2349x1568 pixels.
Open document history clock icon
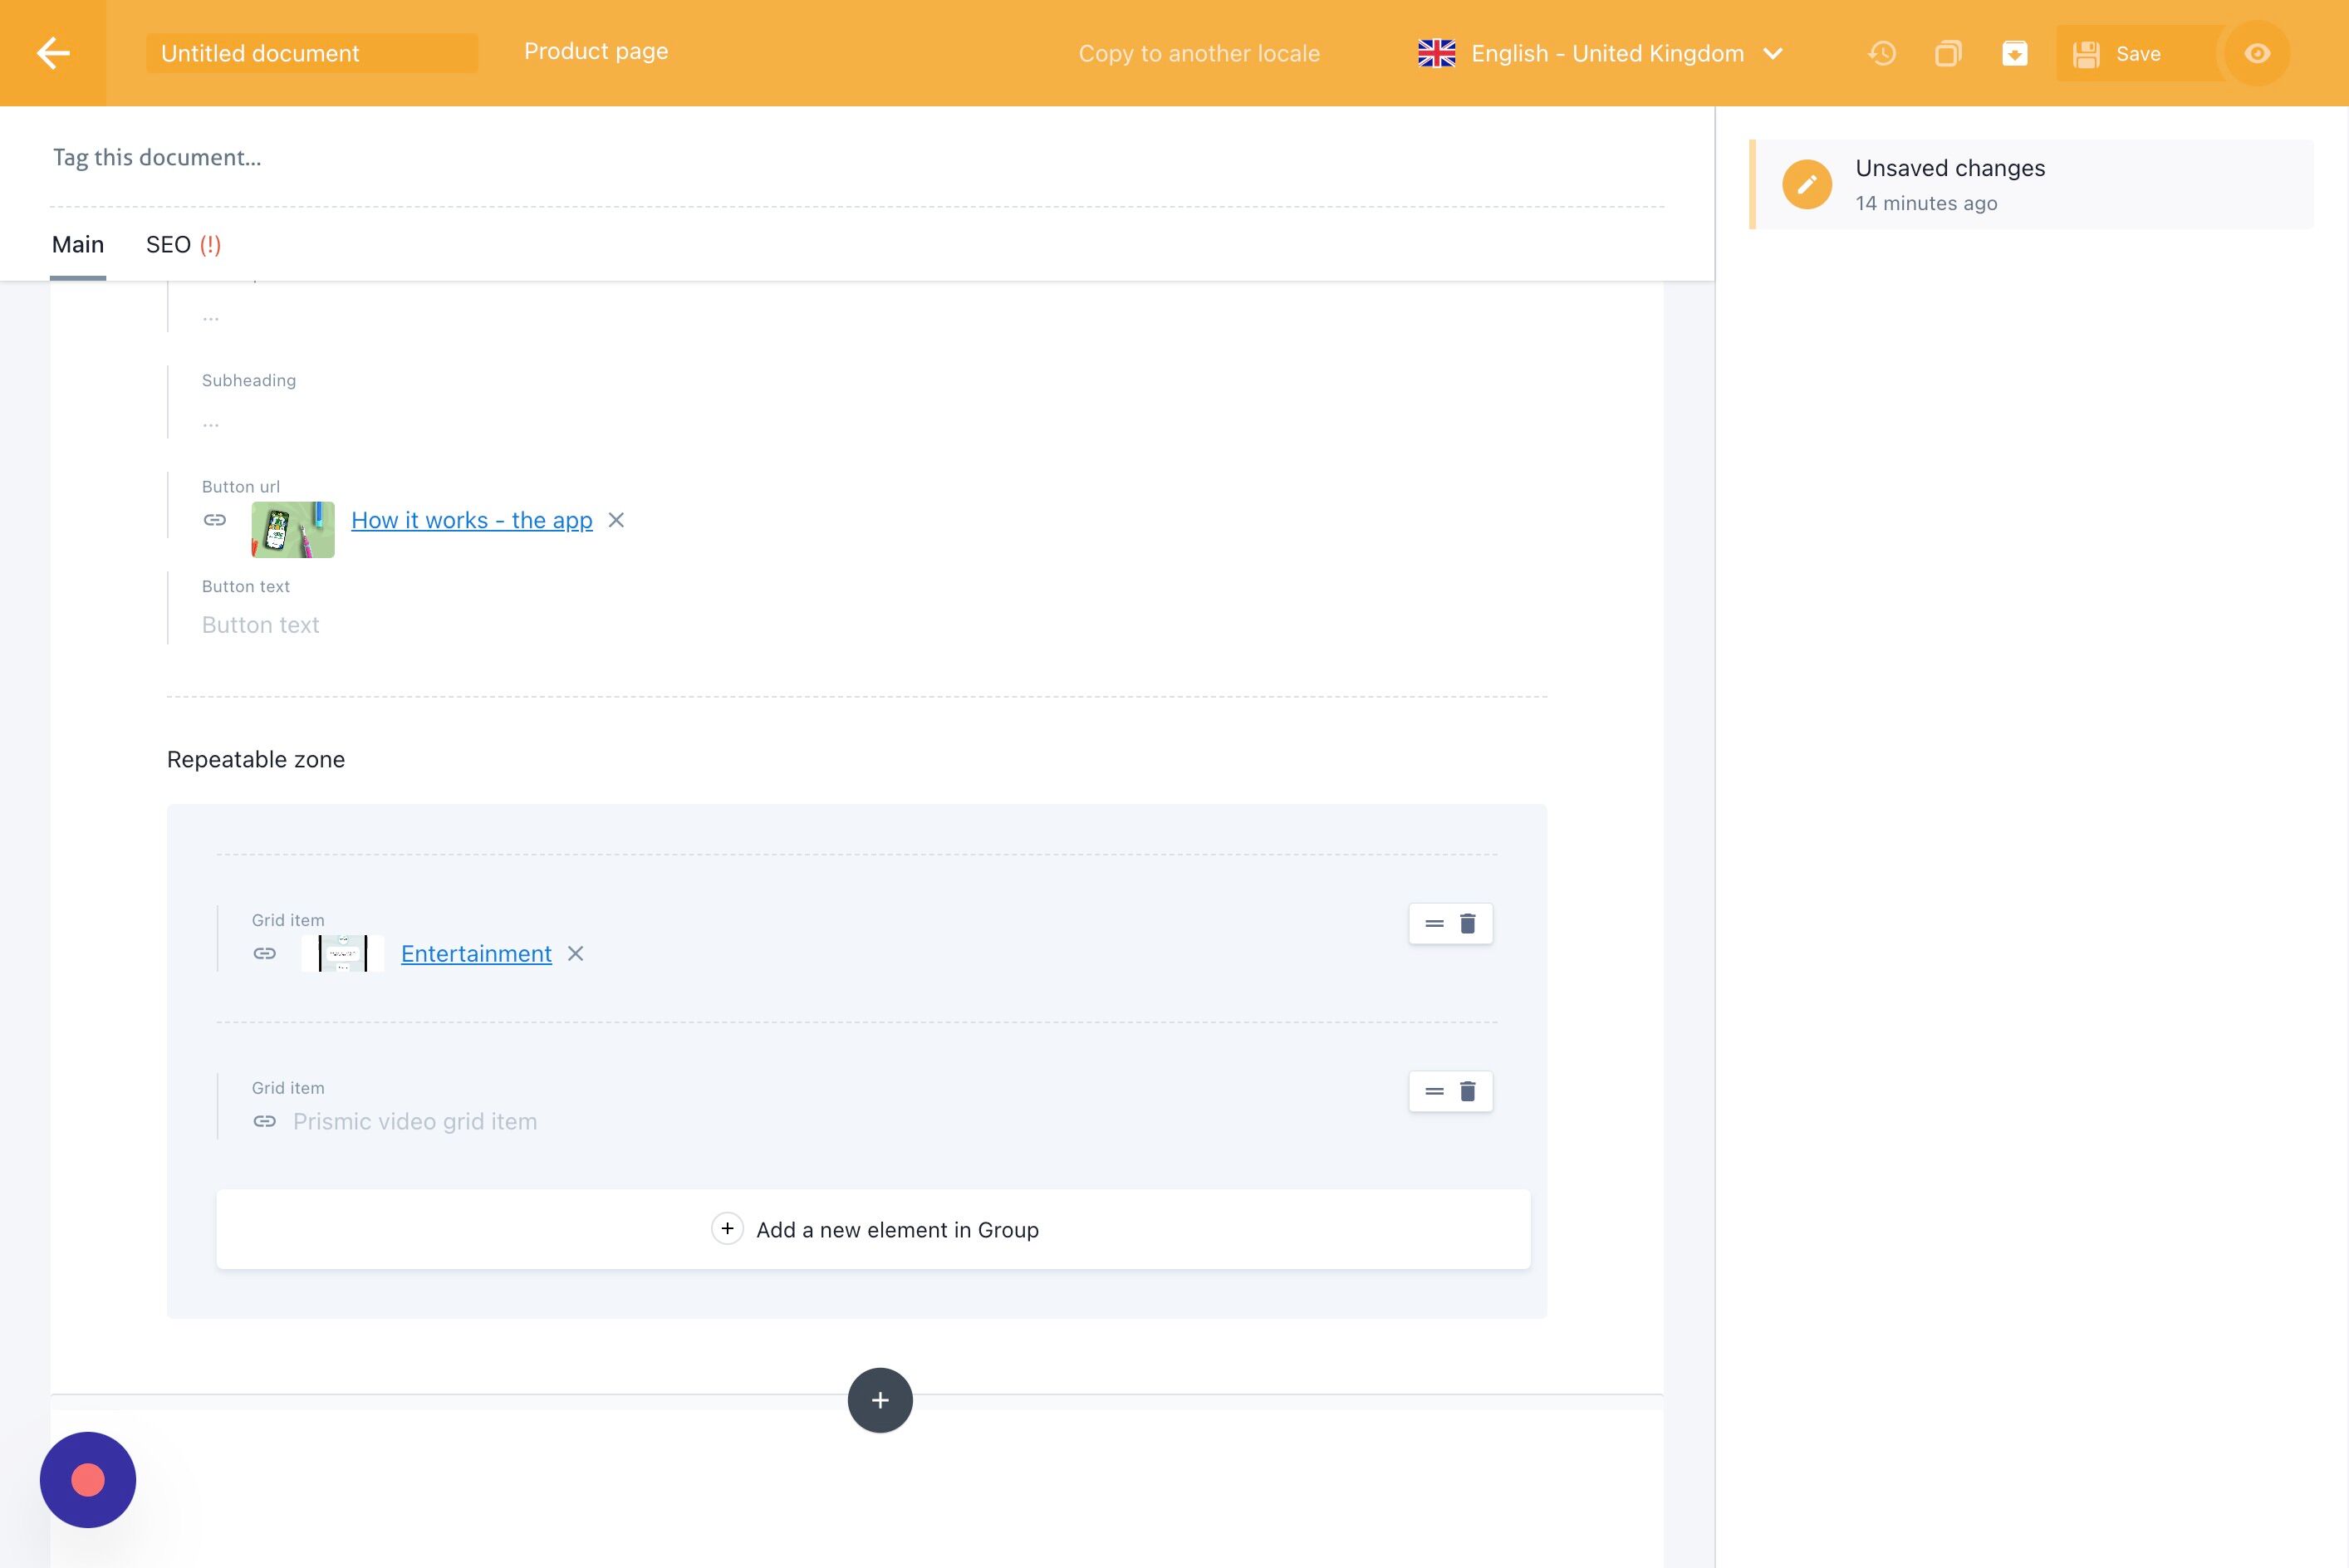point(1882,53)
